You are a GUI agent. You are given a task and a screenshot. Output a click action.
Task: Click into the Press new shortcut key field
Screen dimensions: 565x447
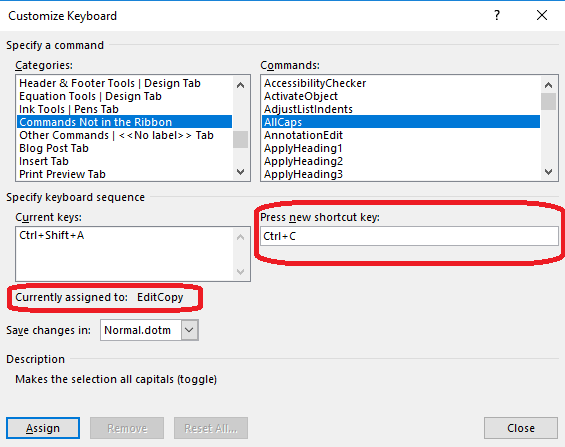pyautogui.click(x=409, y=236)
